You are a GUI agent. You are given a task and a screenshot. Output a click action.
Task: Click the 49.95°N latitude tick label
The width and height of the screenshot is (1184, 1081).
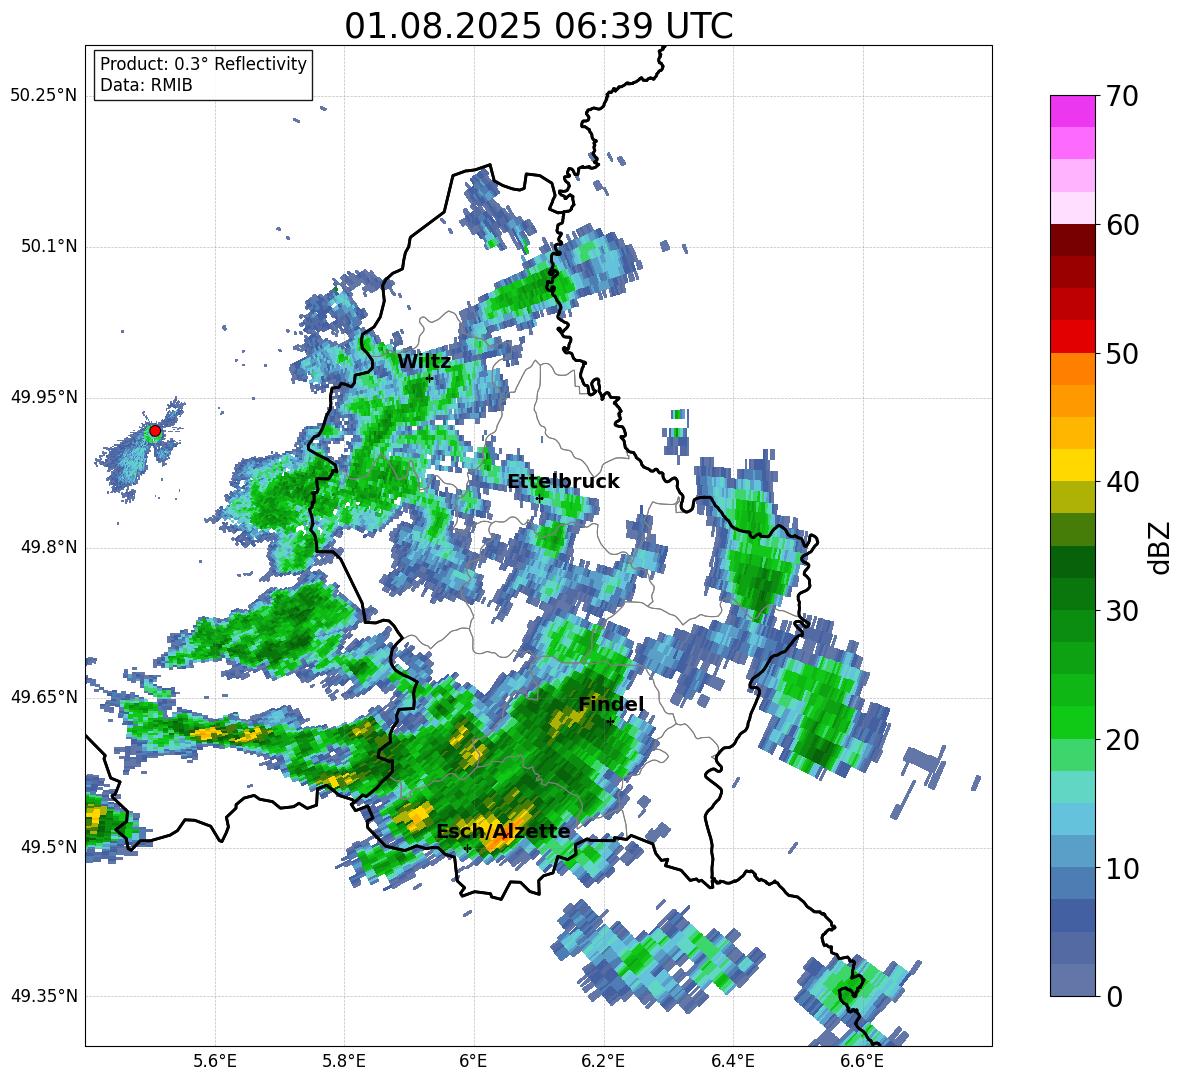[x=44, y=397]
